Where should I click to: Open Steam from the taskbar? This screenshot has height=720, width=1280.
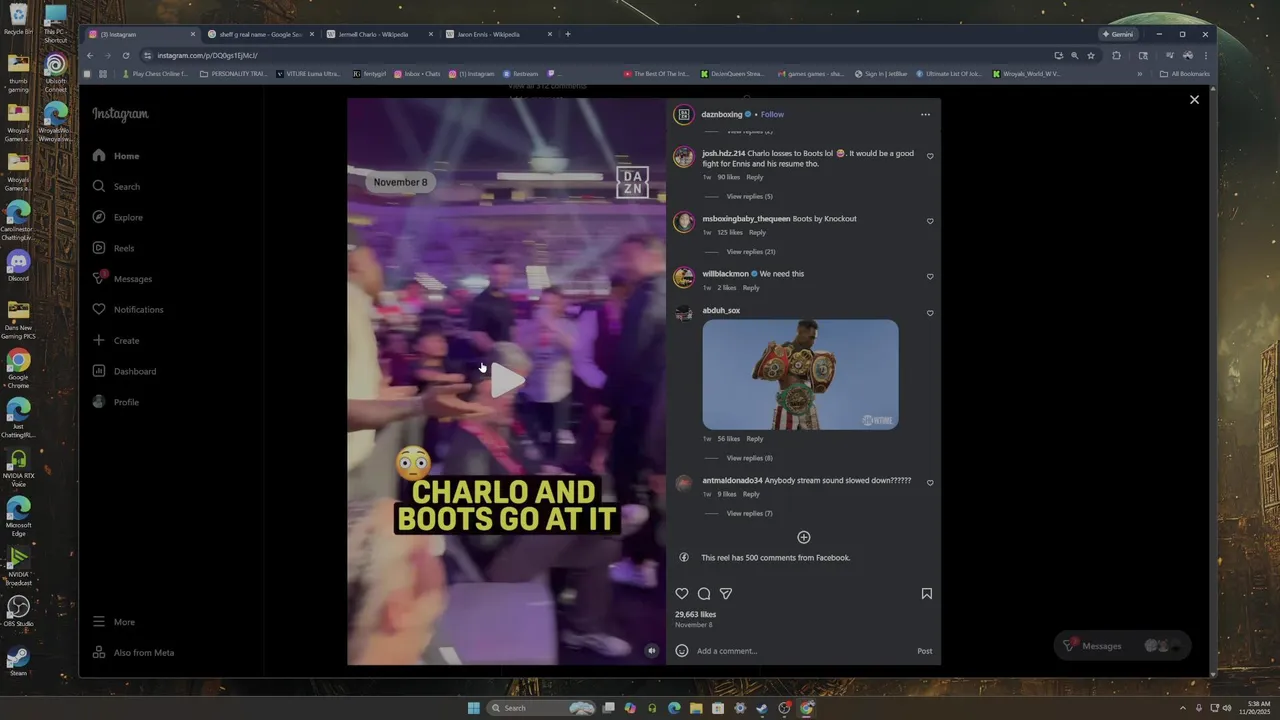click(762, 708)
